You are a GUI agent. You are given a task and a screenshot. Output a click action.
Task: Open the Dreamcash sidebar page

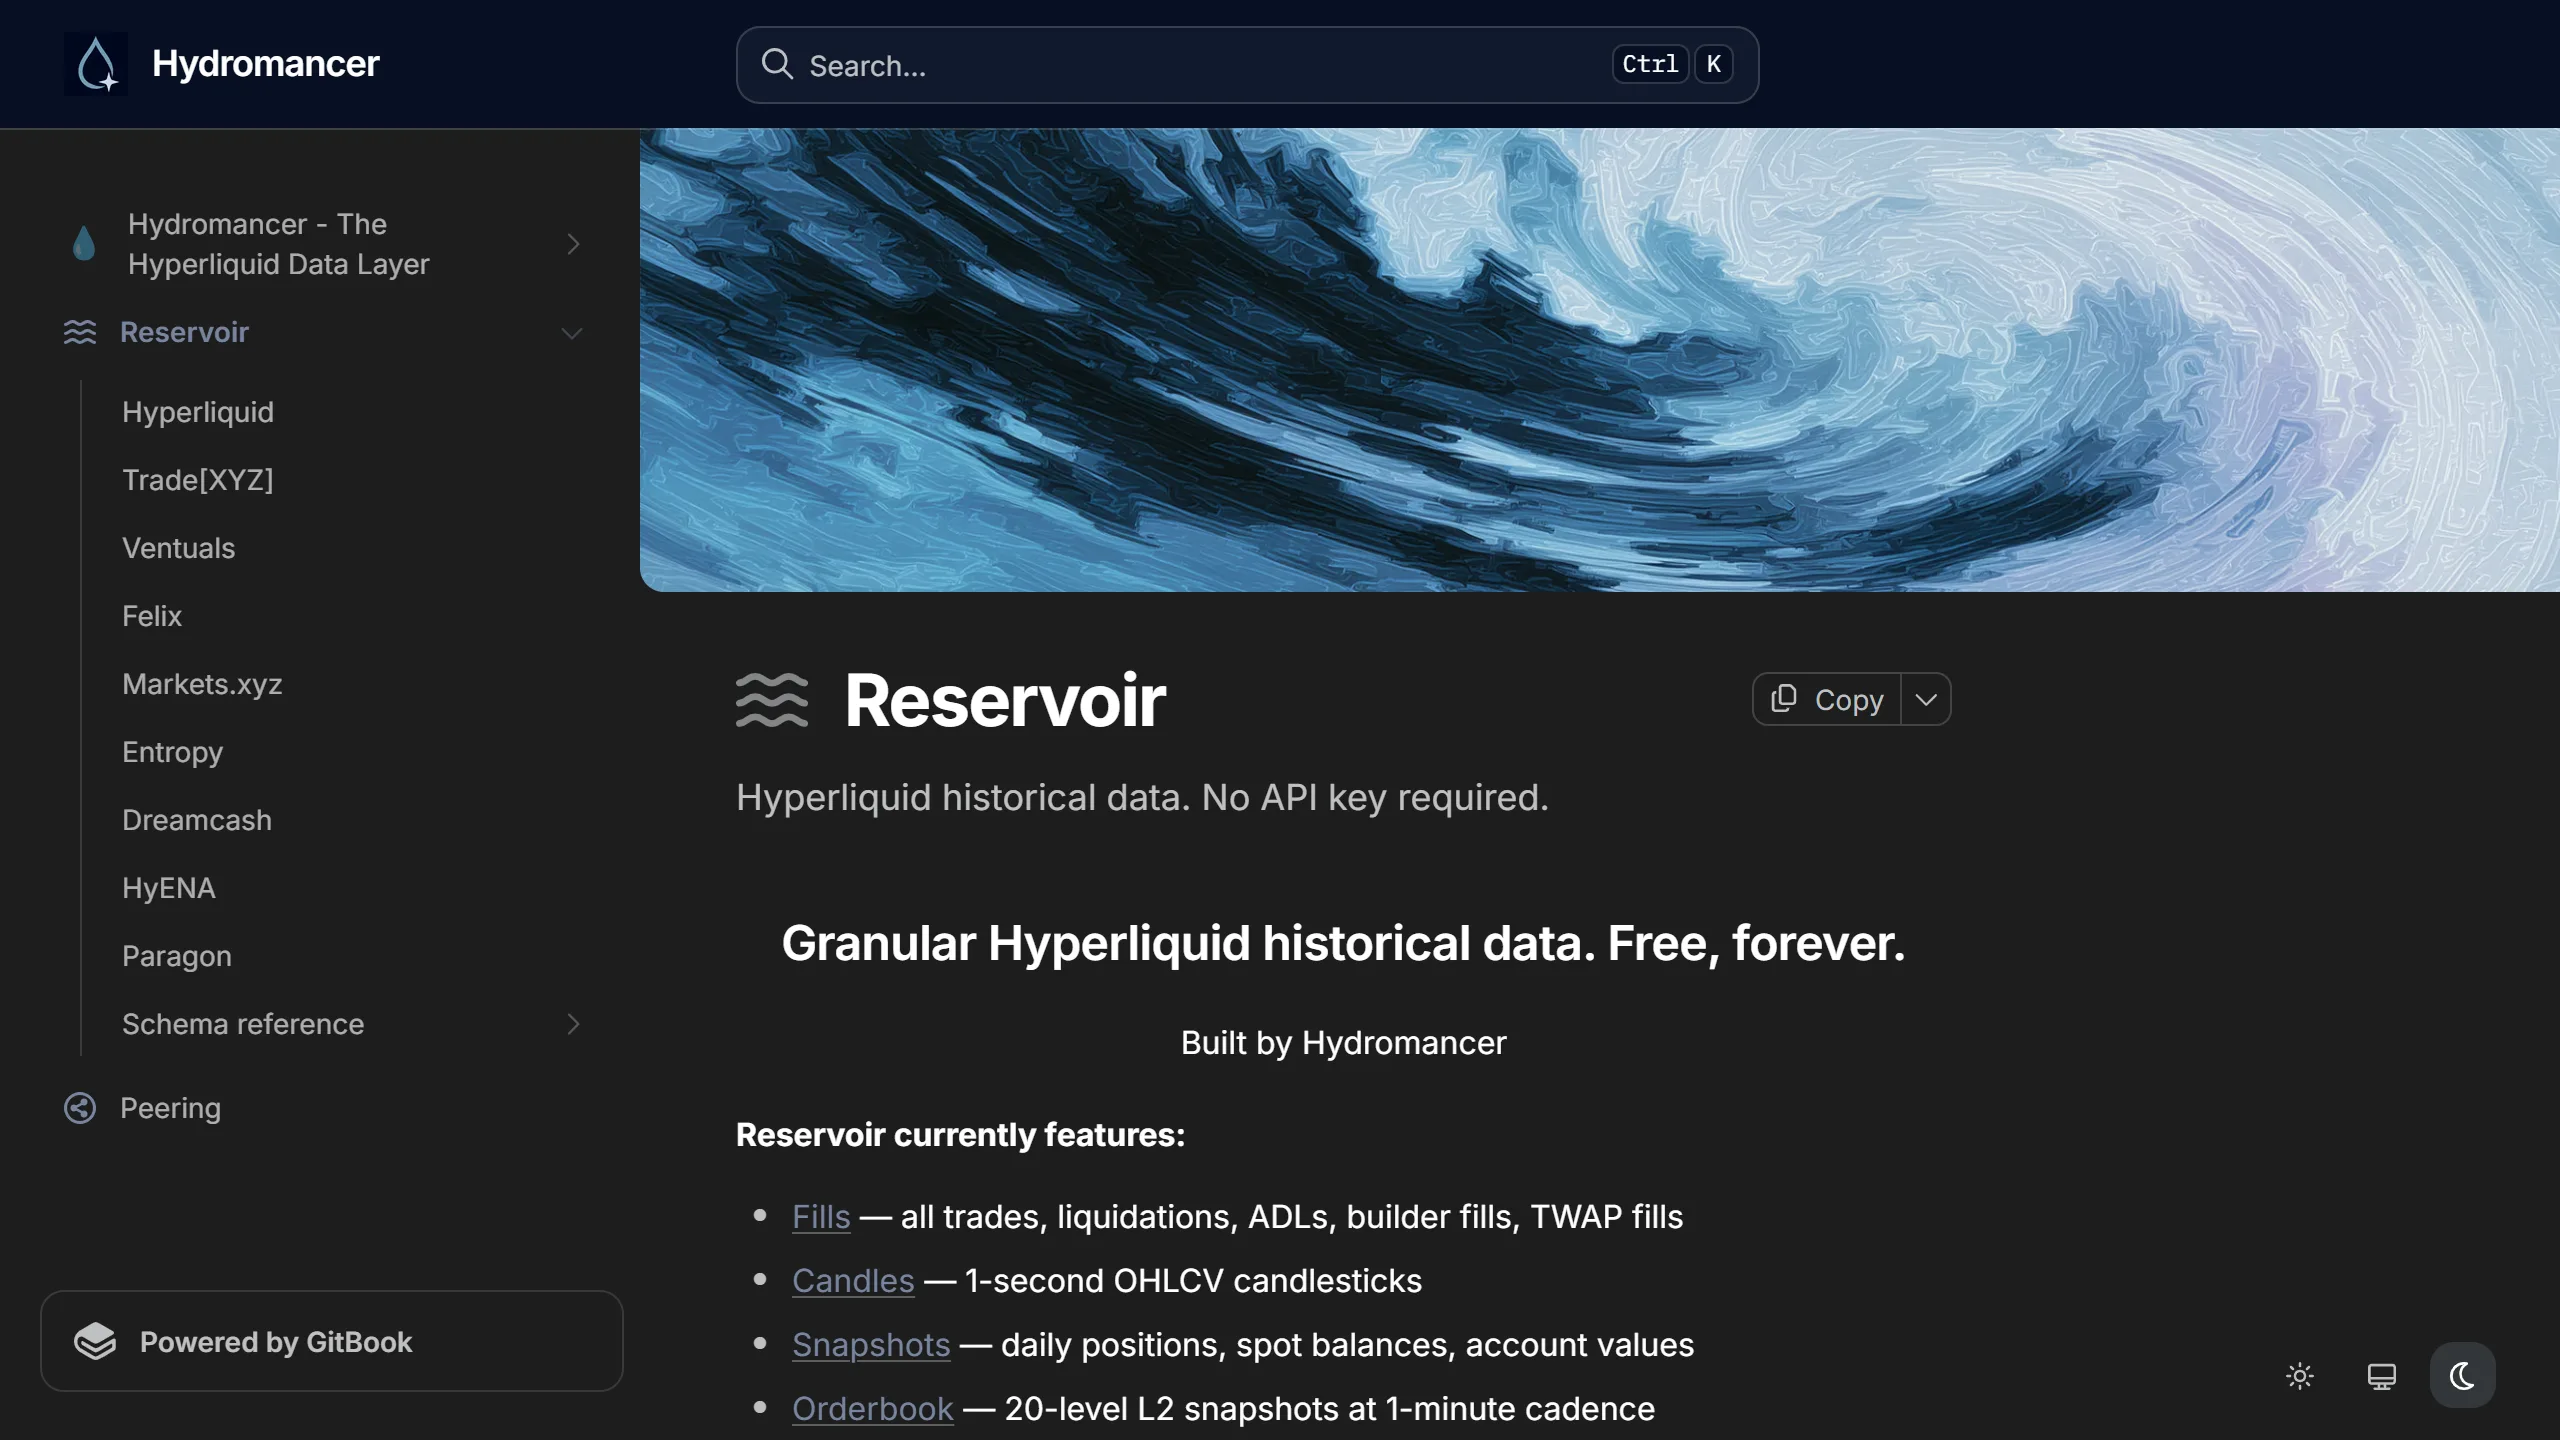point(197,820)
